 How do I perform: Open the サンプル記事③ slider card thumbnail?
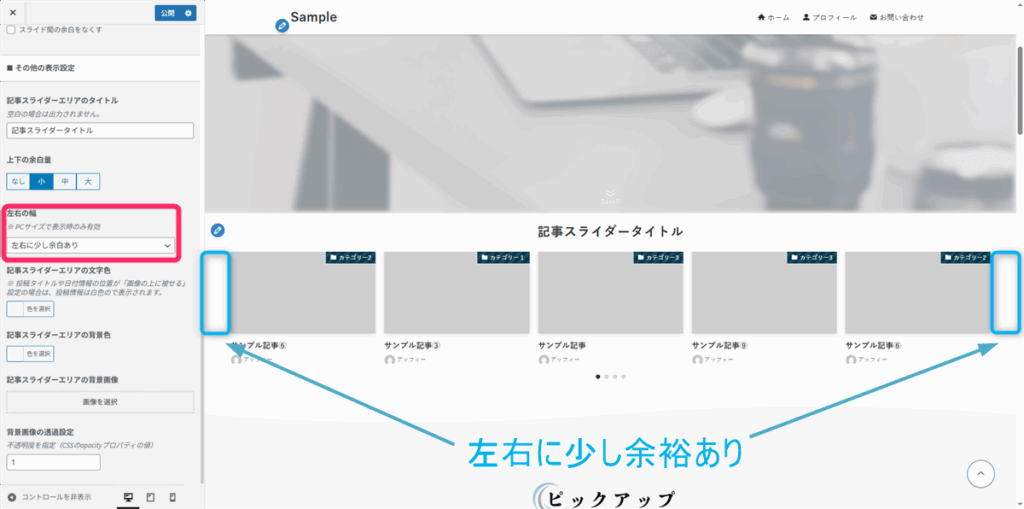pos(456,293)
